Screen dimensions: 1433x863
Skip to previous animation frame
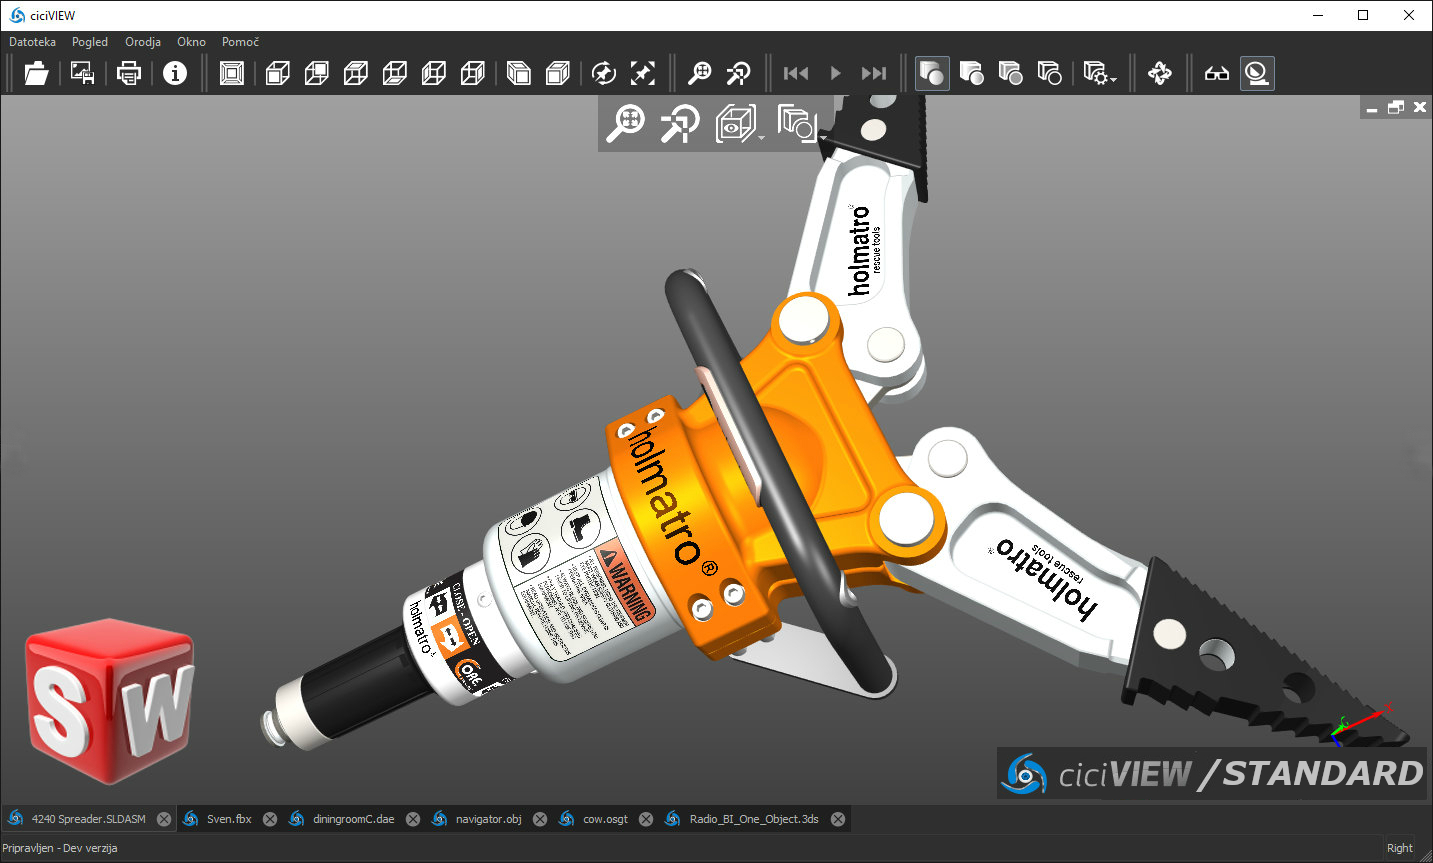pyautogui.click(x=796, y=73)
